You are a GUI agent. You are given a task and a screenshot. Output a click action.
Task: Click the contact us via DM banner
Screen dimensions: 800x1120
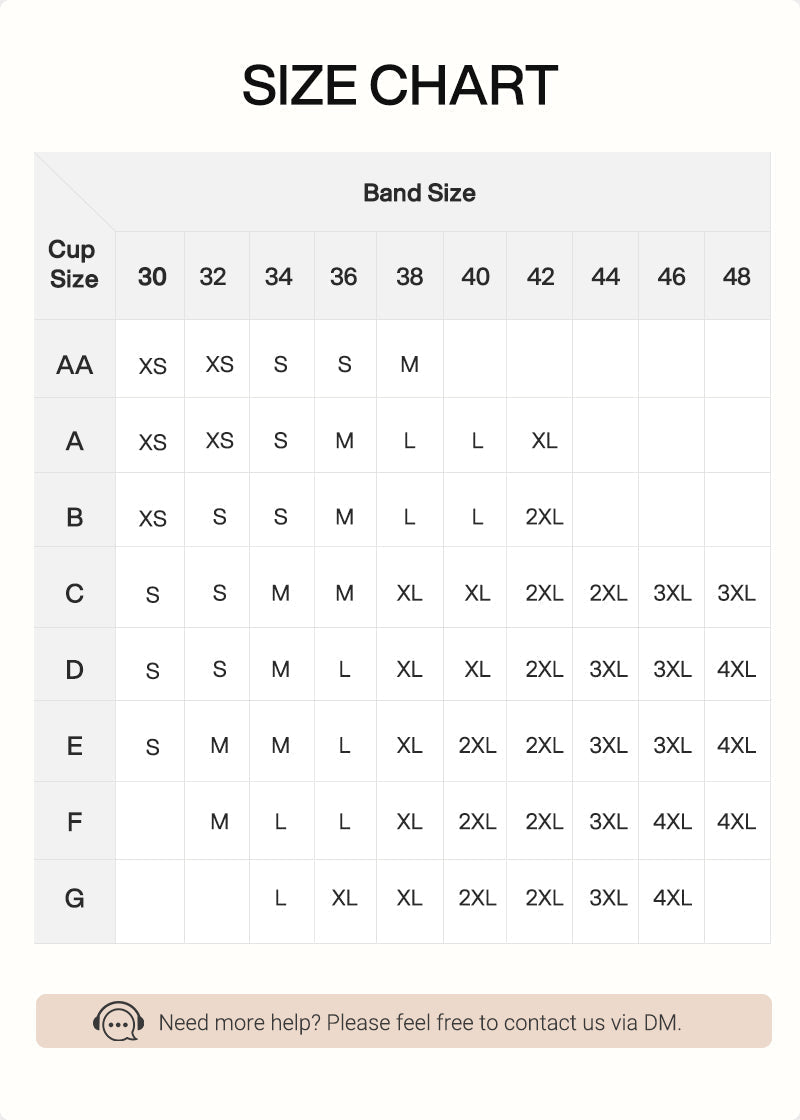click(404, 1021)
